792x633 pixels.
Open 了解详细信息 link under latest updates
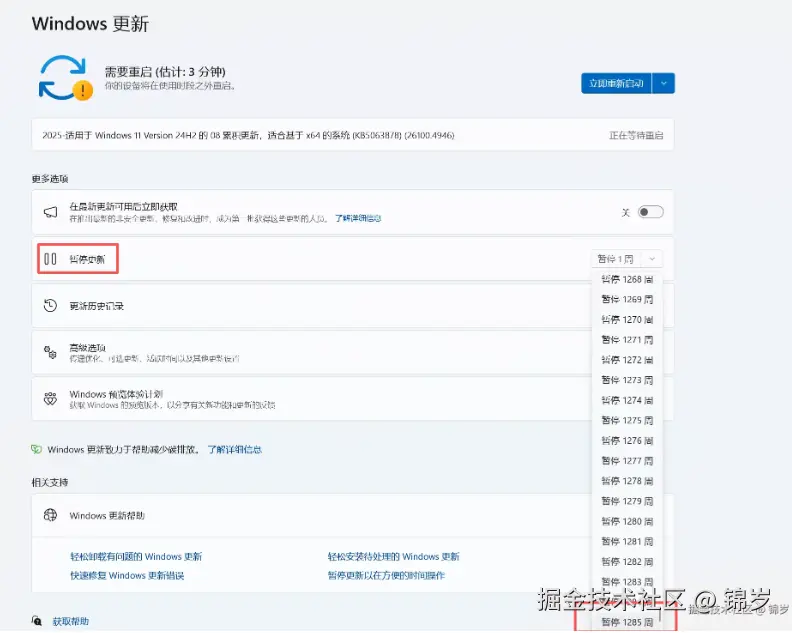click(358, 218)
